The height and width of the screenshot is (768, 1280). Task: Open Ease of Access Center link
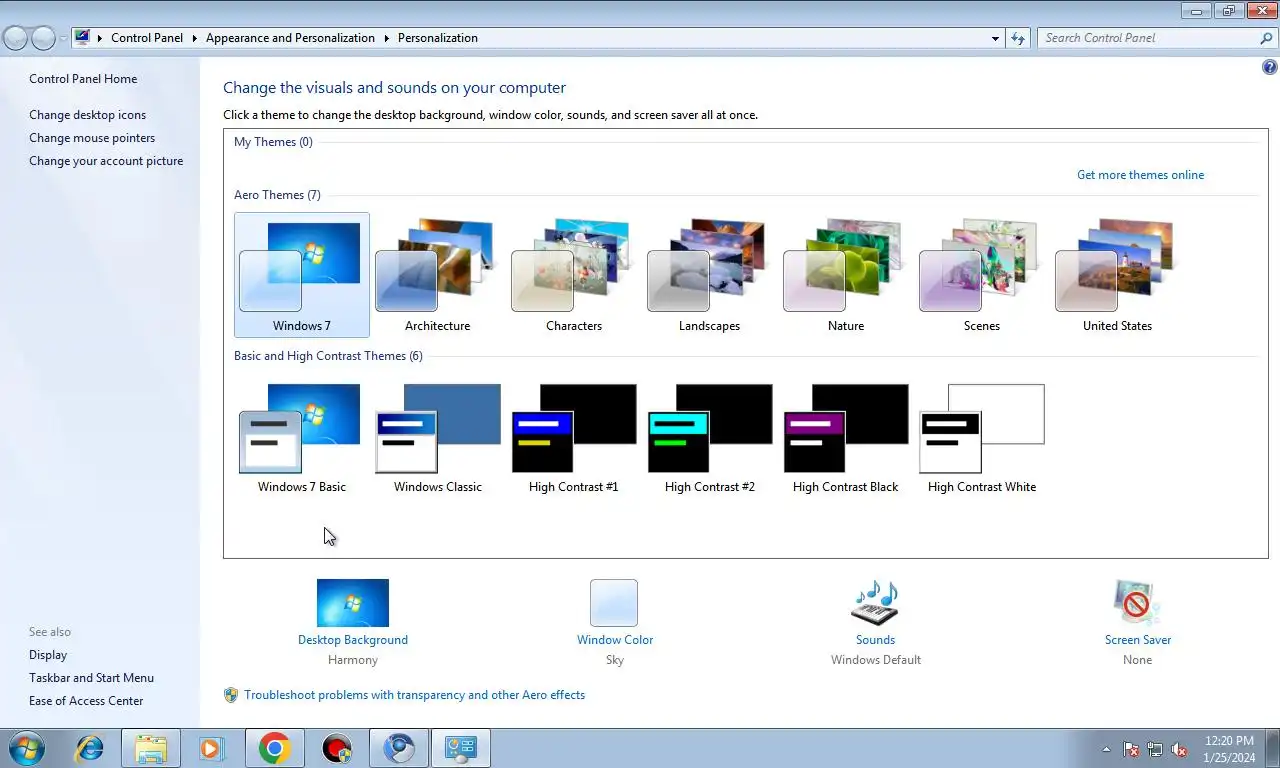click(86, 701)
